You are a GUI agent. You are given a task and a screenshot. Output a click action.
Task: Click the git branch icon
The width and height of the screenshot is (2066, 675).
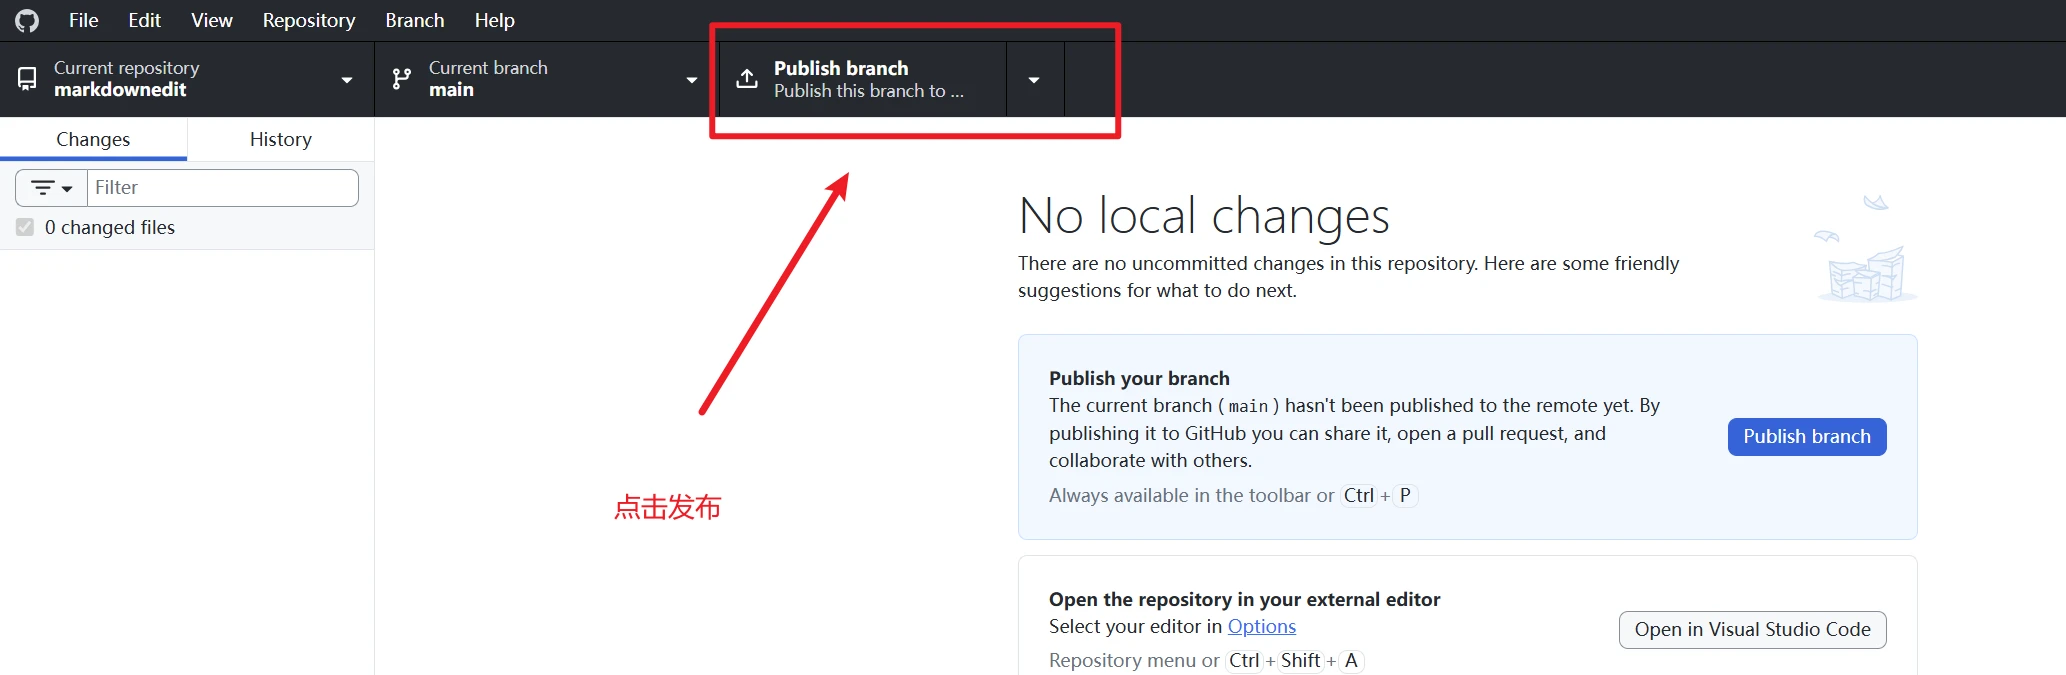pos(402,78)
